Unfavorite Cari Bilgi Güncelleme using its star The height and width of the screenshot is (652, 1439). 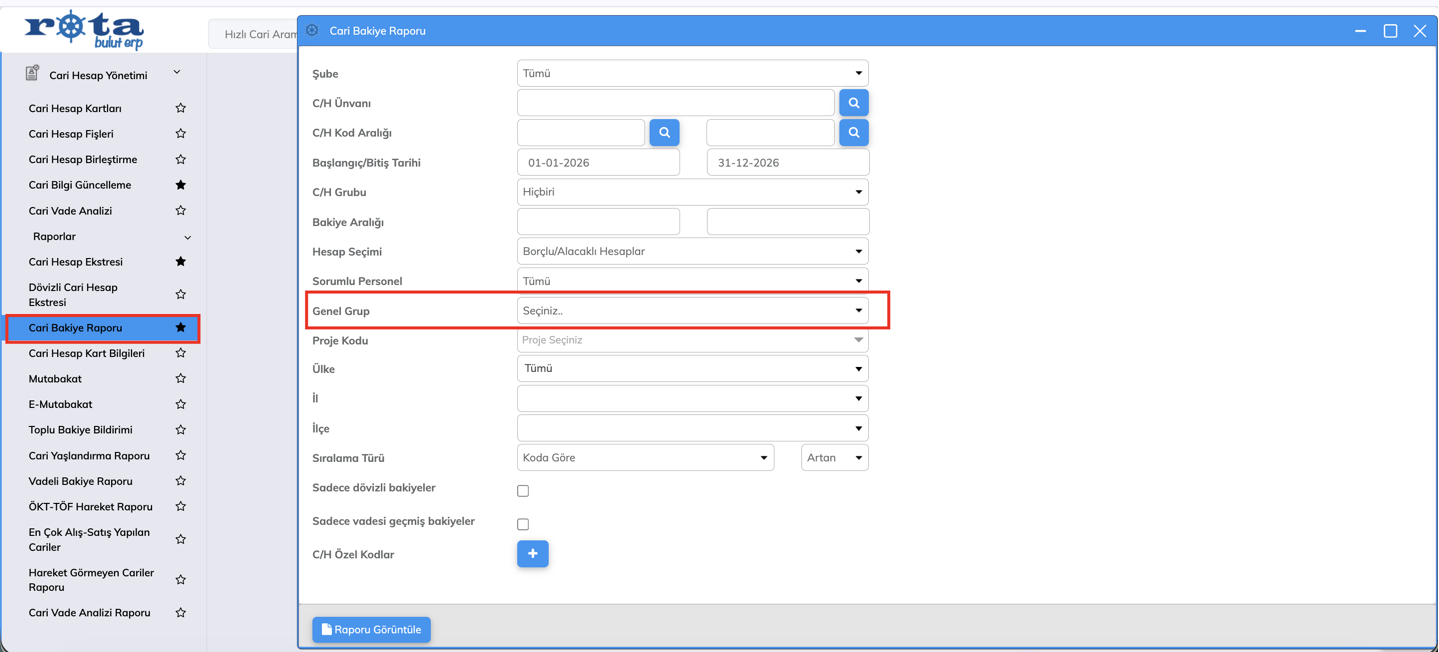181,185
